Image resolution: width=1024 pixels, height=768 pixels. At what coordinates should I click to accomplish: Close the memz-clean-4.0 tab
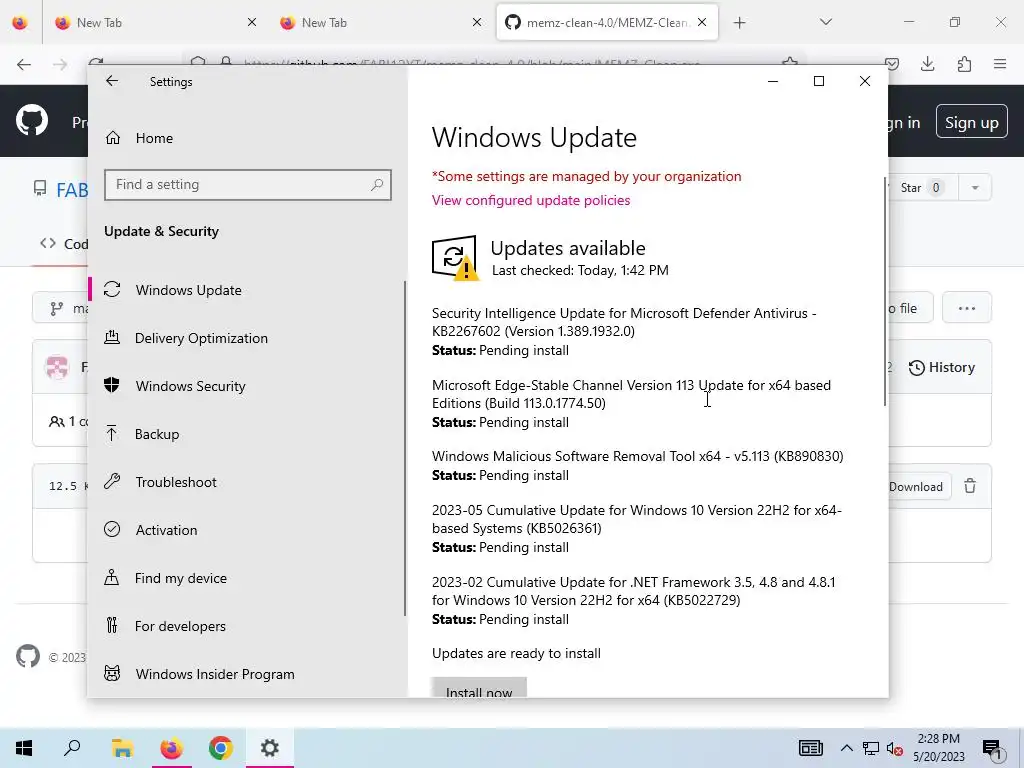point(702,22)
